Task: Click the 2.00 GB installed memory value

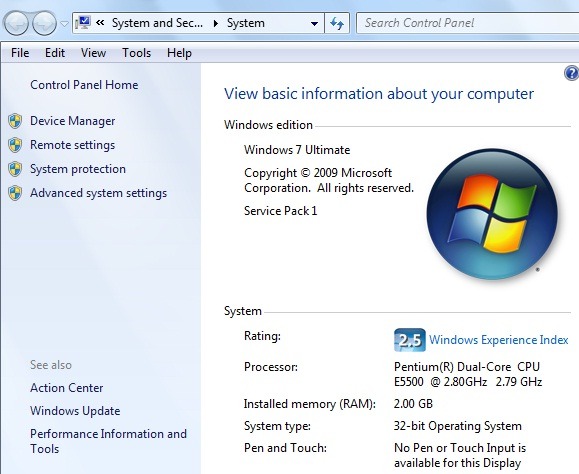Action: point(413,403)
